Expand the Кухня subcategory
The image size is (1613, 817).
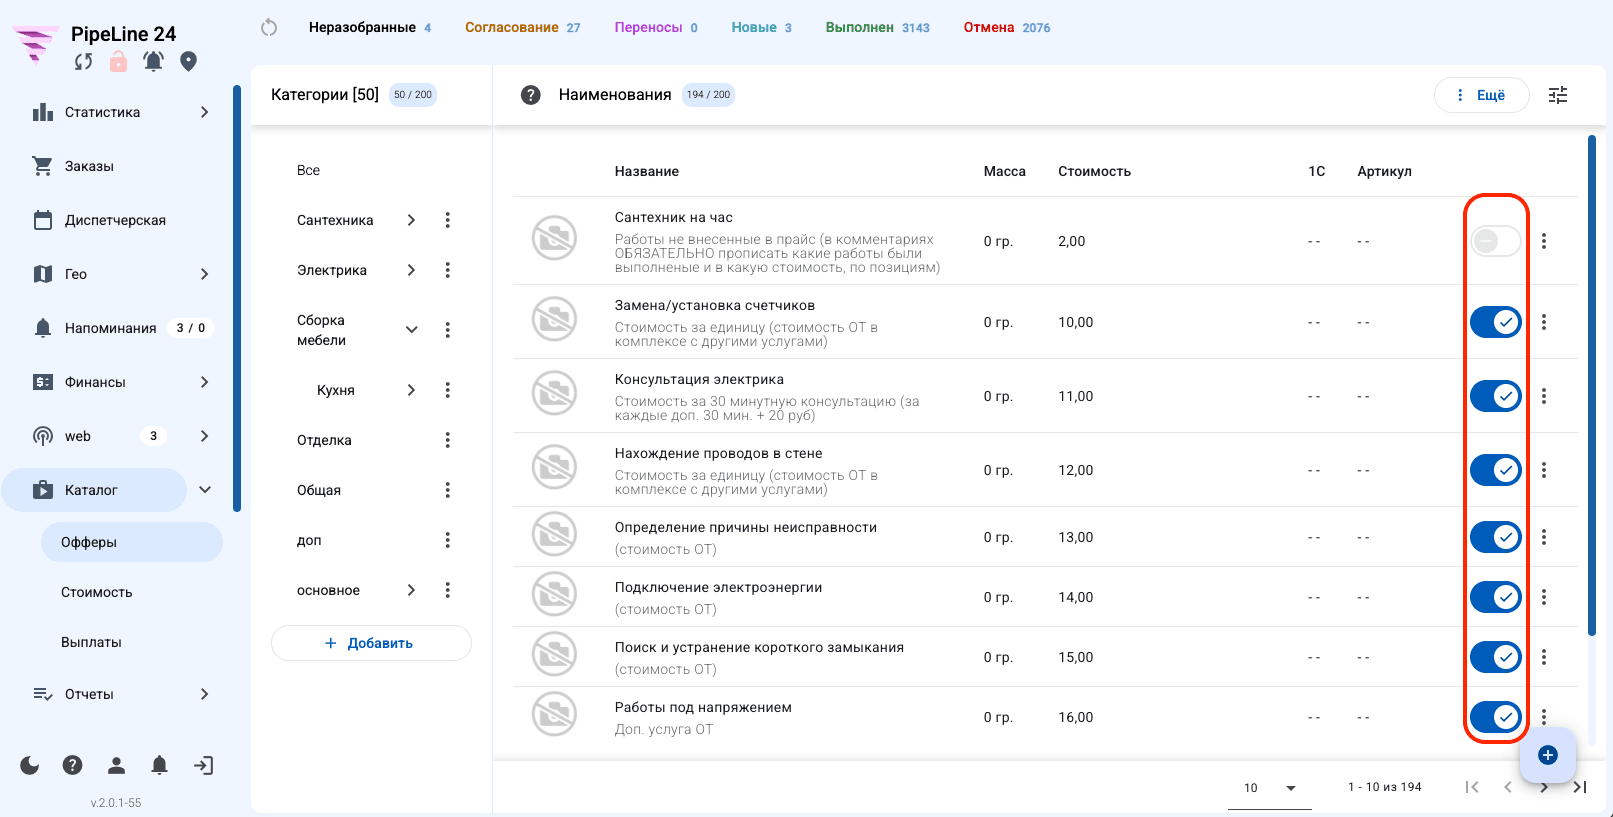tap(411, 390)
